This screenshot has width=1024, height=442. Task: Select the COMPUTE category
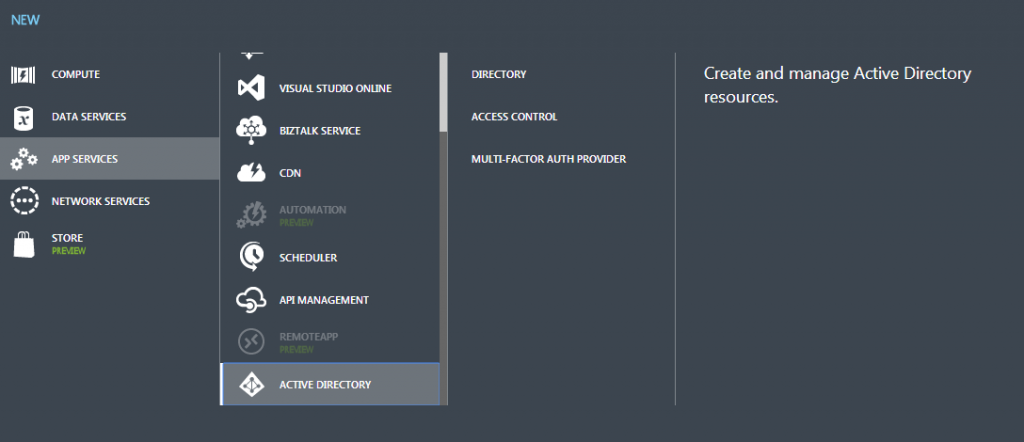coord(110,74)
